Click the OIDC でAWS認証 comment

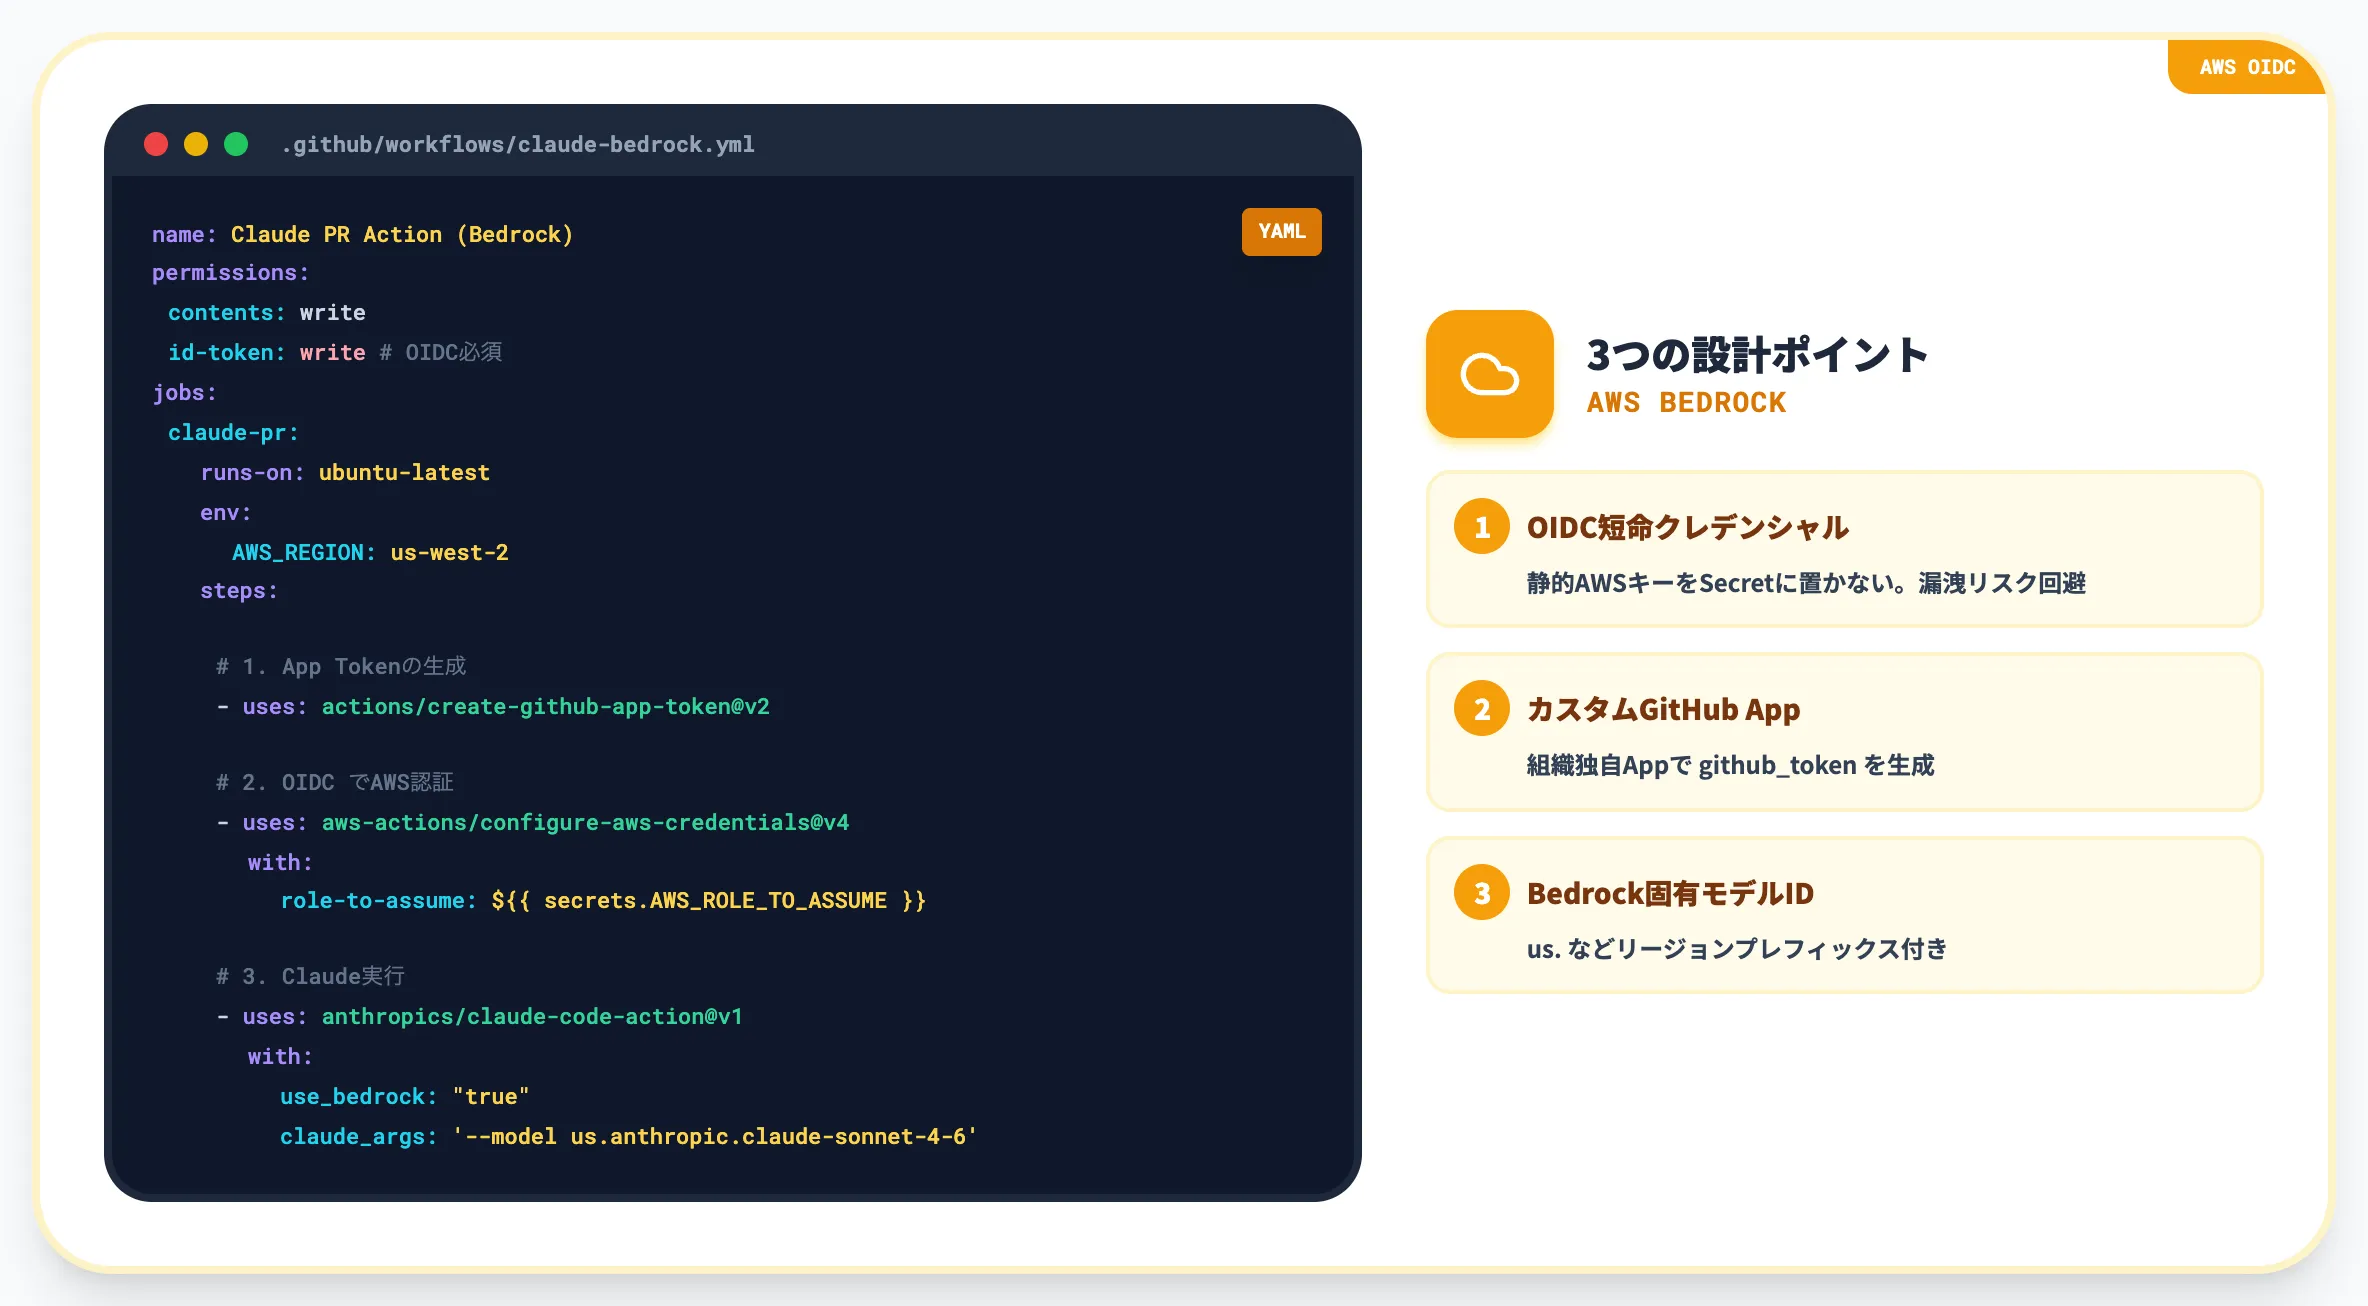[x=335, y=782]
